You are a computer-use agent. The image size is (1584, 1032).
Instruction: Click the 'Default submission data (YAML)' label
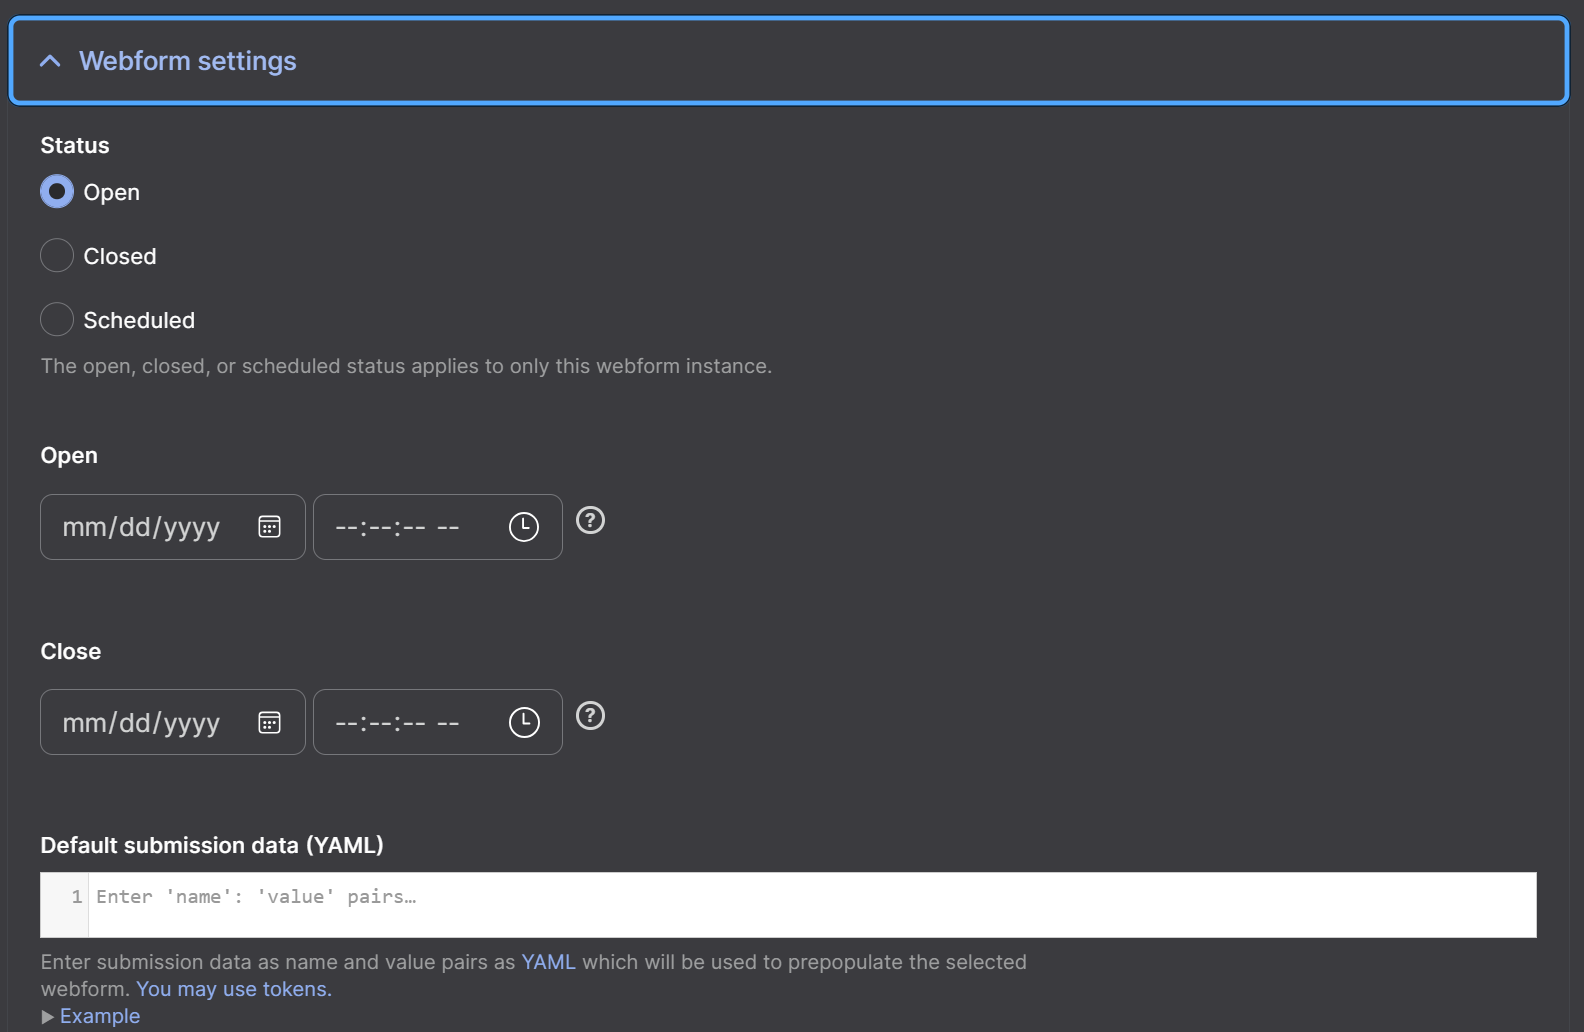tap(212, 845)
